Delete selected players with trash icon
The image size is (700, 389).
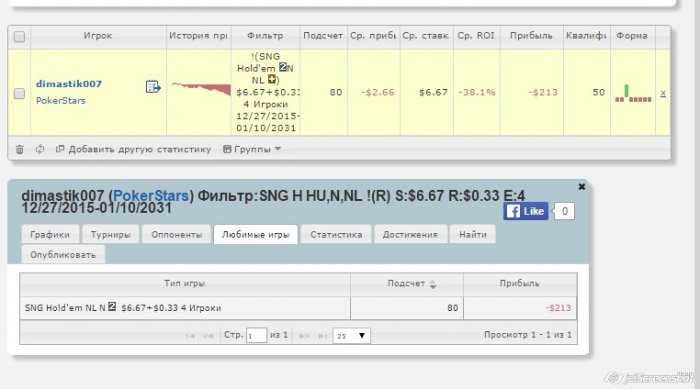20,149
